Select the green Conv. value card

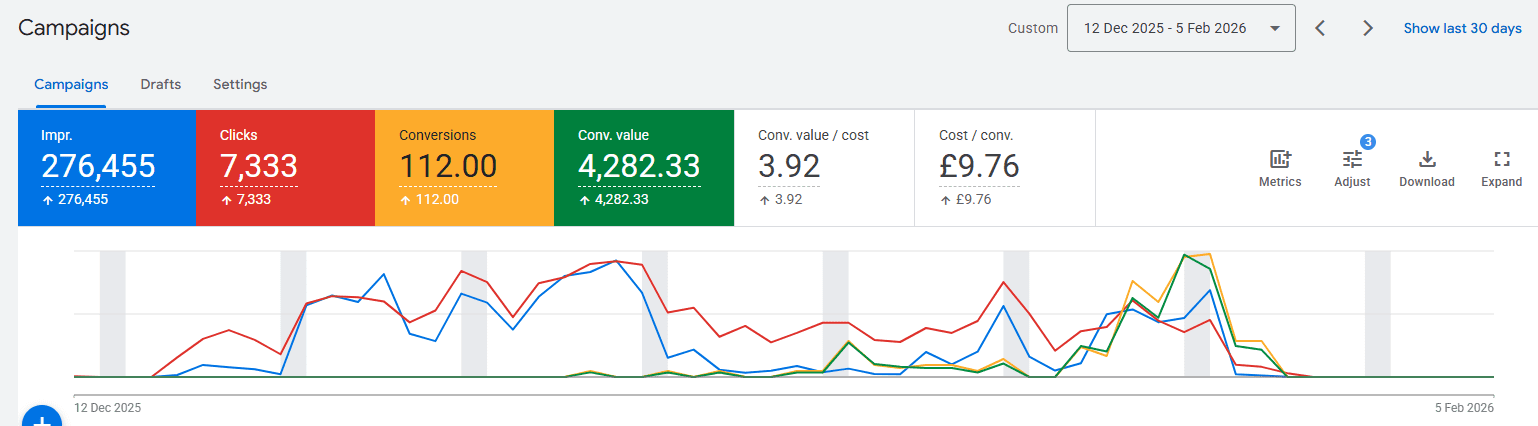point(643,168)
